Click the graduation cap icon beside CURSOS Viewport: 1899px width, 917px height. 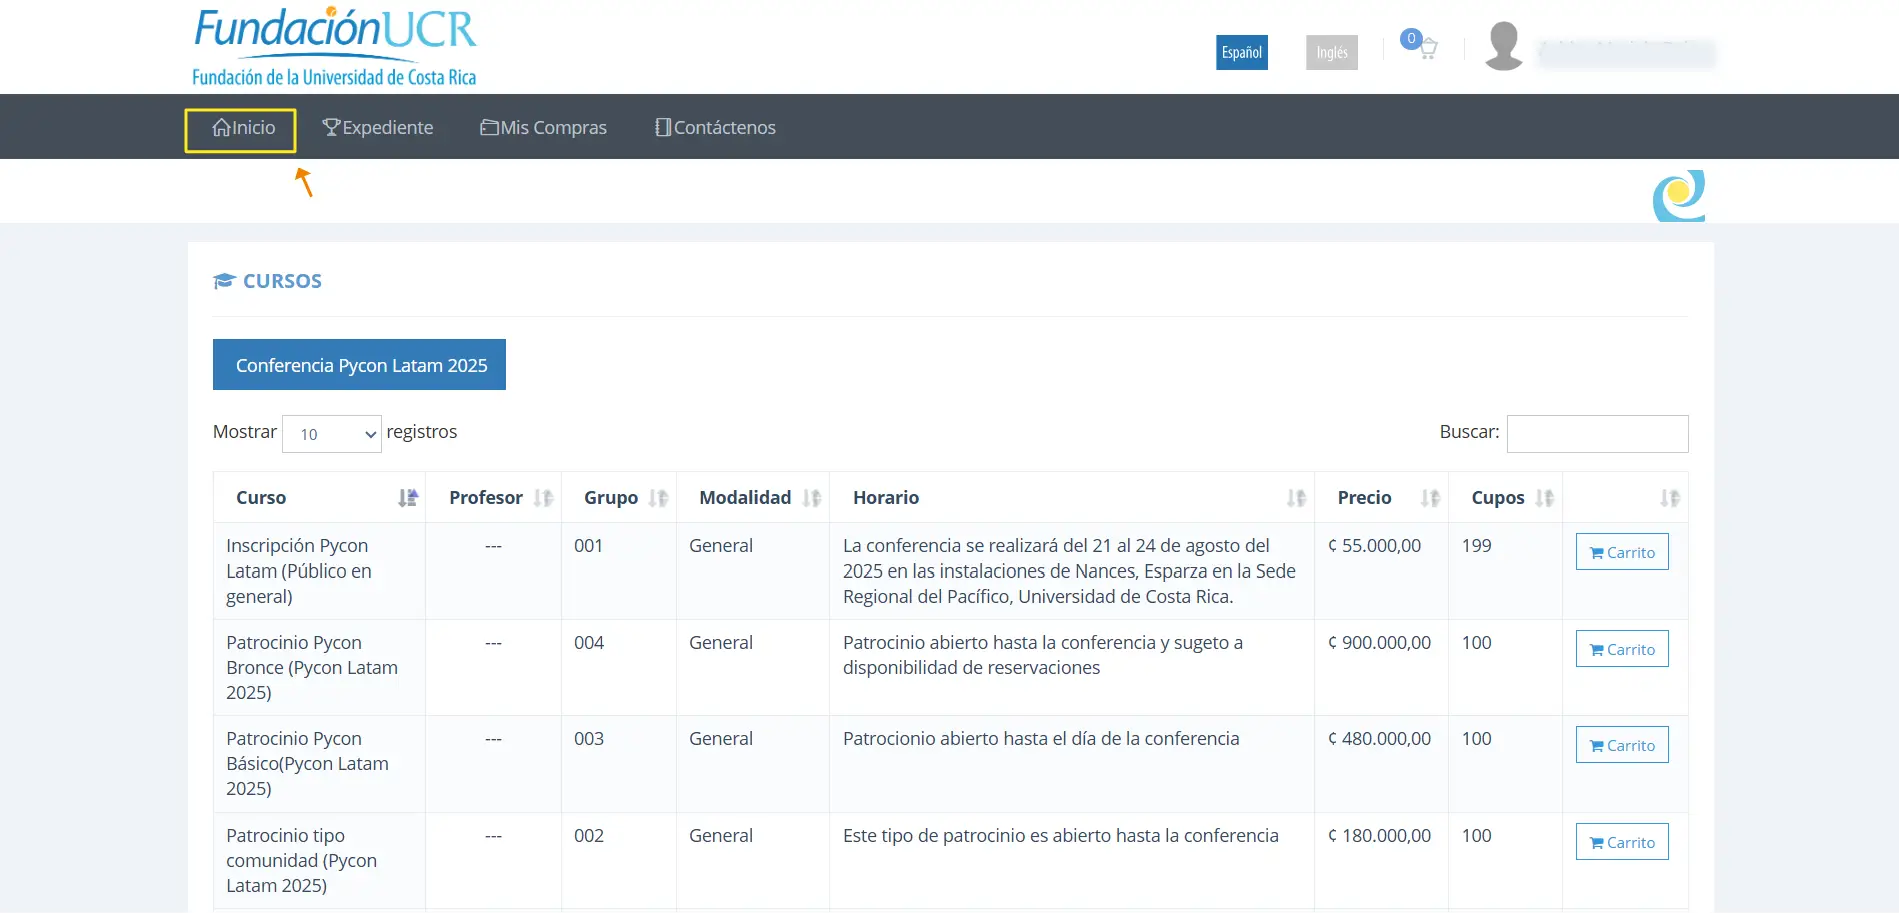tap(224, 281)
